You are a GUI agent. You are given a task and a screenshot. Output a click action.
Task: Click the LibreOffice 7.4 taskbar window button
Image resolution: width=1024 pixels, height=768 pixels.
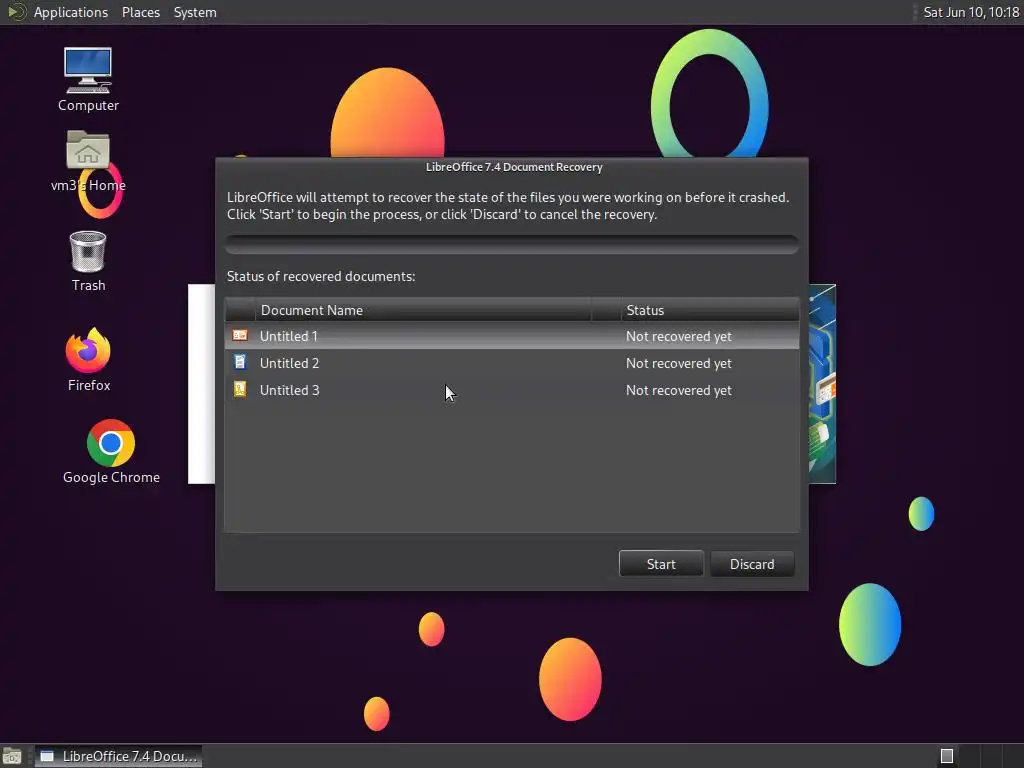click(x=118, y=756)
